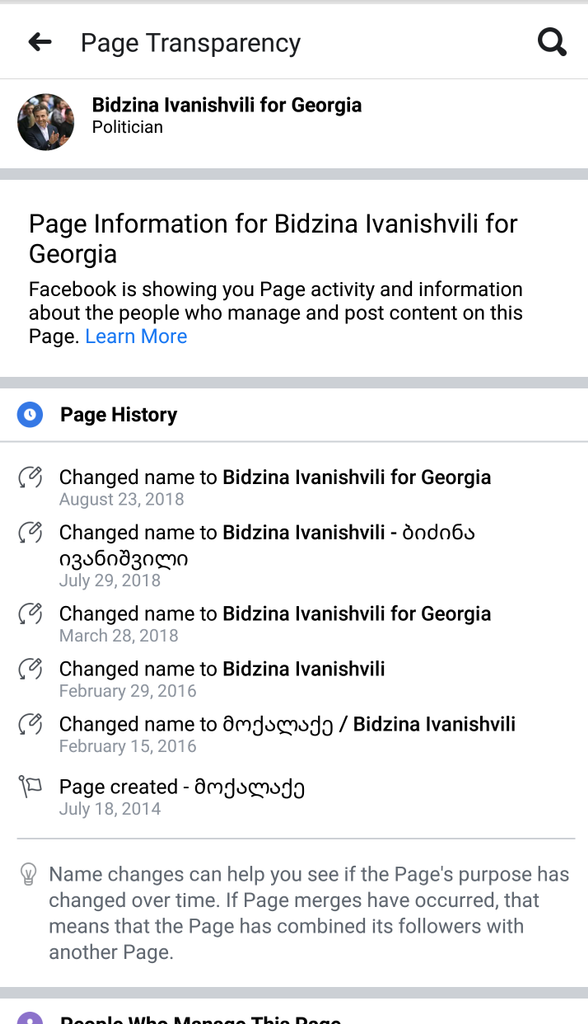Go back using the left arrow icon
Image resolution: width=588 pixels, height=1024 pixels.
(x=40, y=42)
